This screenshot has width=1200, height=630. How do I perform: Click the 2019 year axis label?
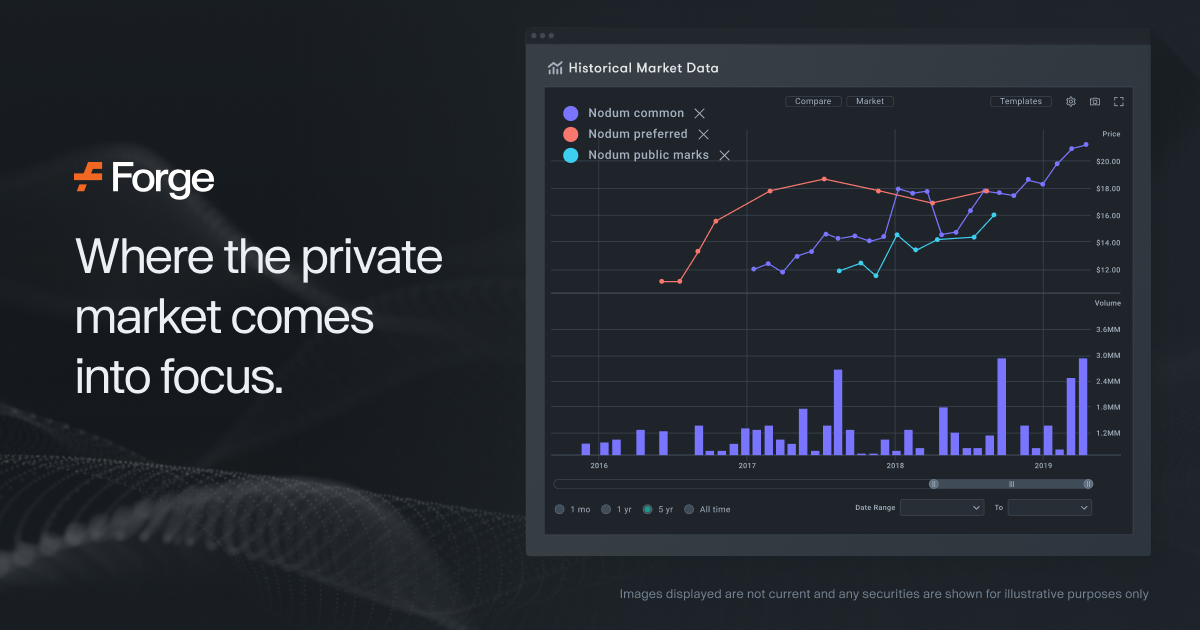[x=1043, y=466]
